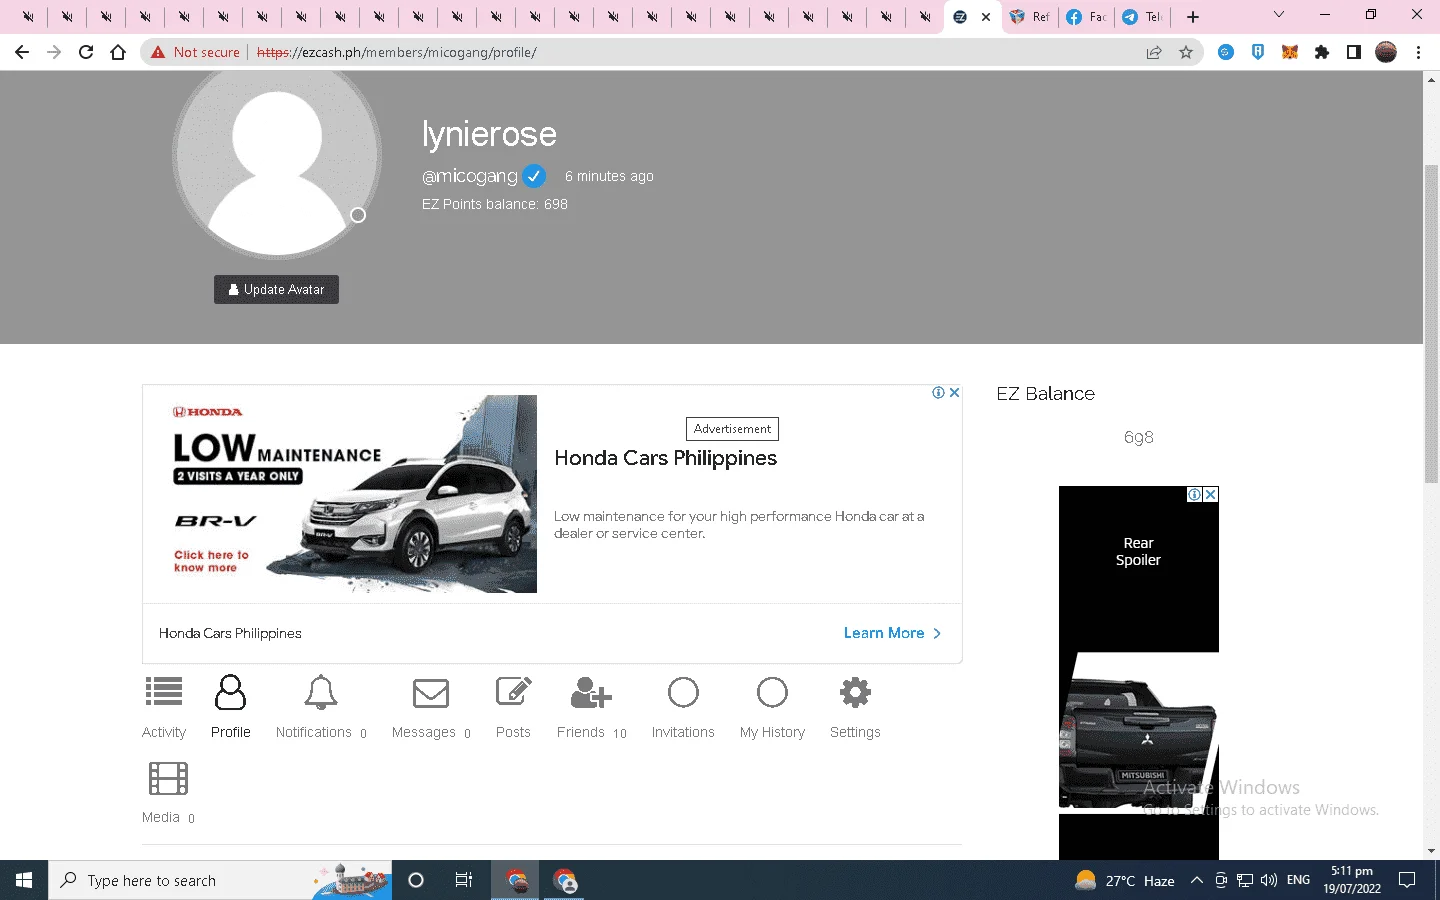
Task: Toggle the browser side panel
Action: (1354, 52)
